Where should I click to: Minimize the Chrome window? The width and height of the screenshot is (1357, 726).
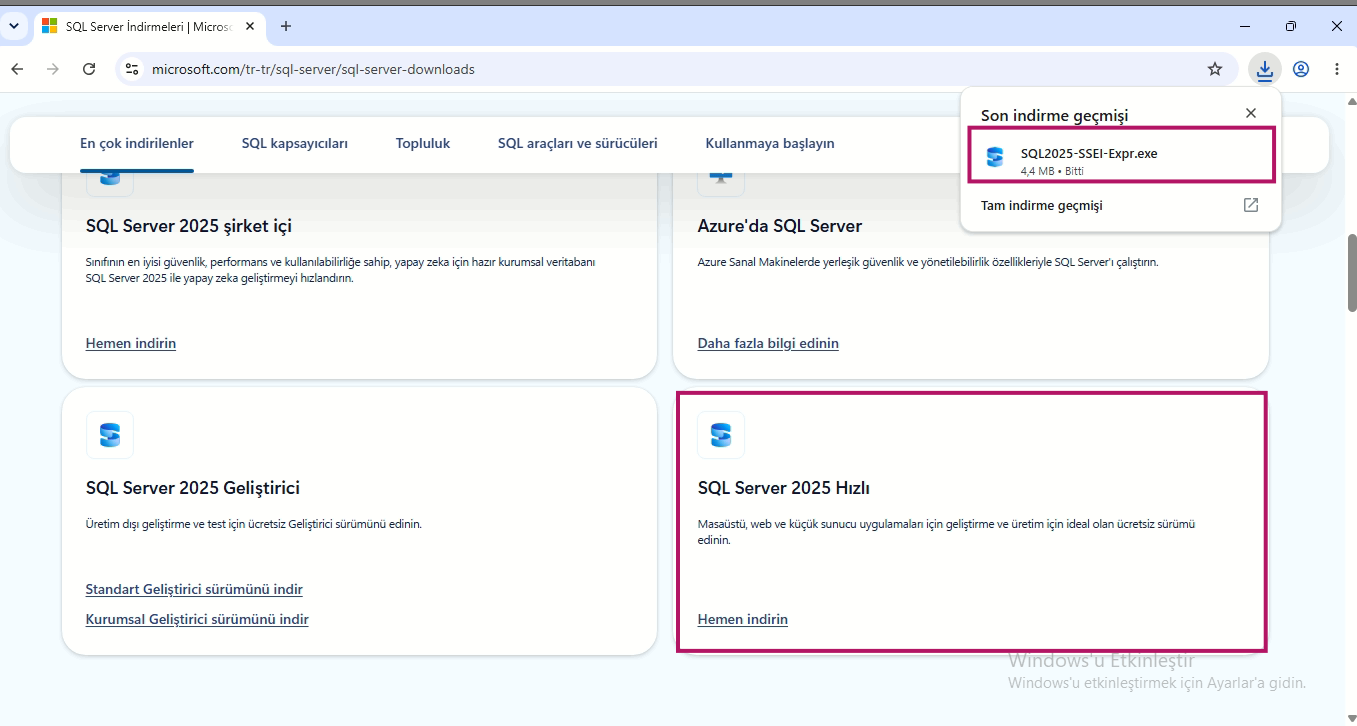click(x=1245, y=26)
